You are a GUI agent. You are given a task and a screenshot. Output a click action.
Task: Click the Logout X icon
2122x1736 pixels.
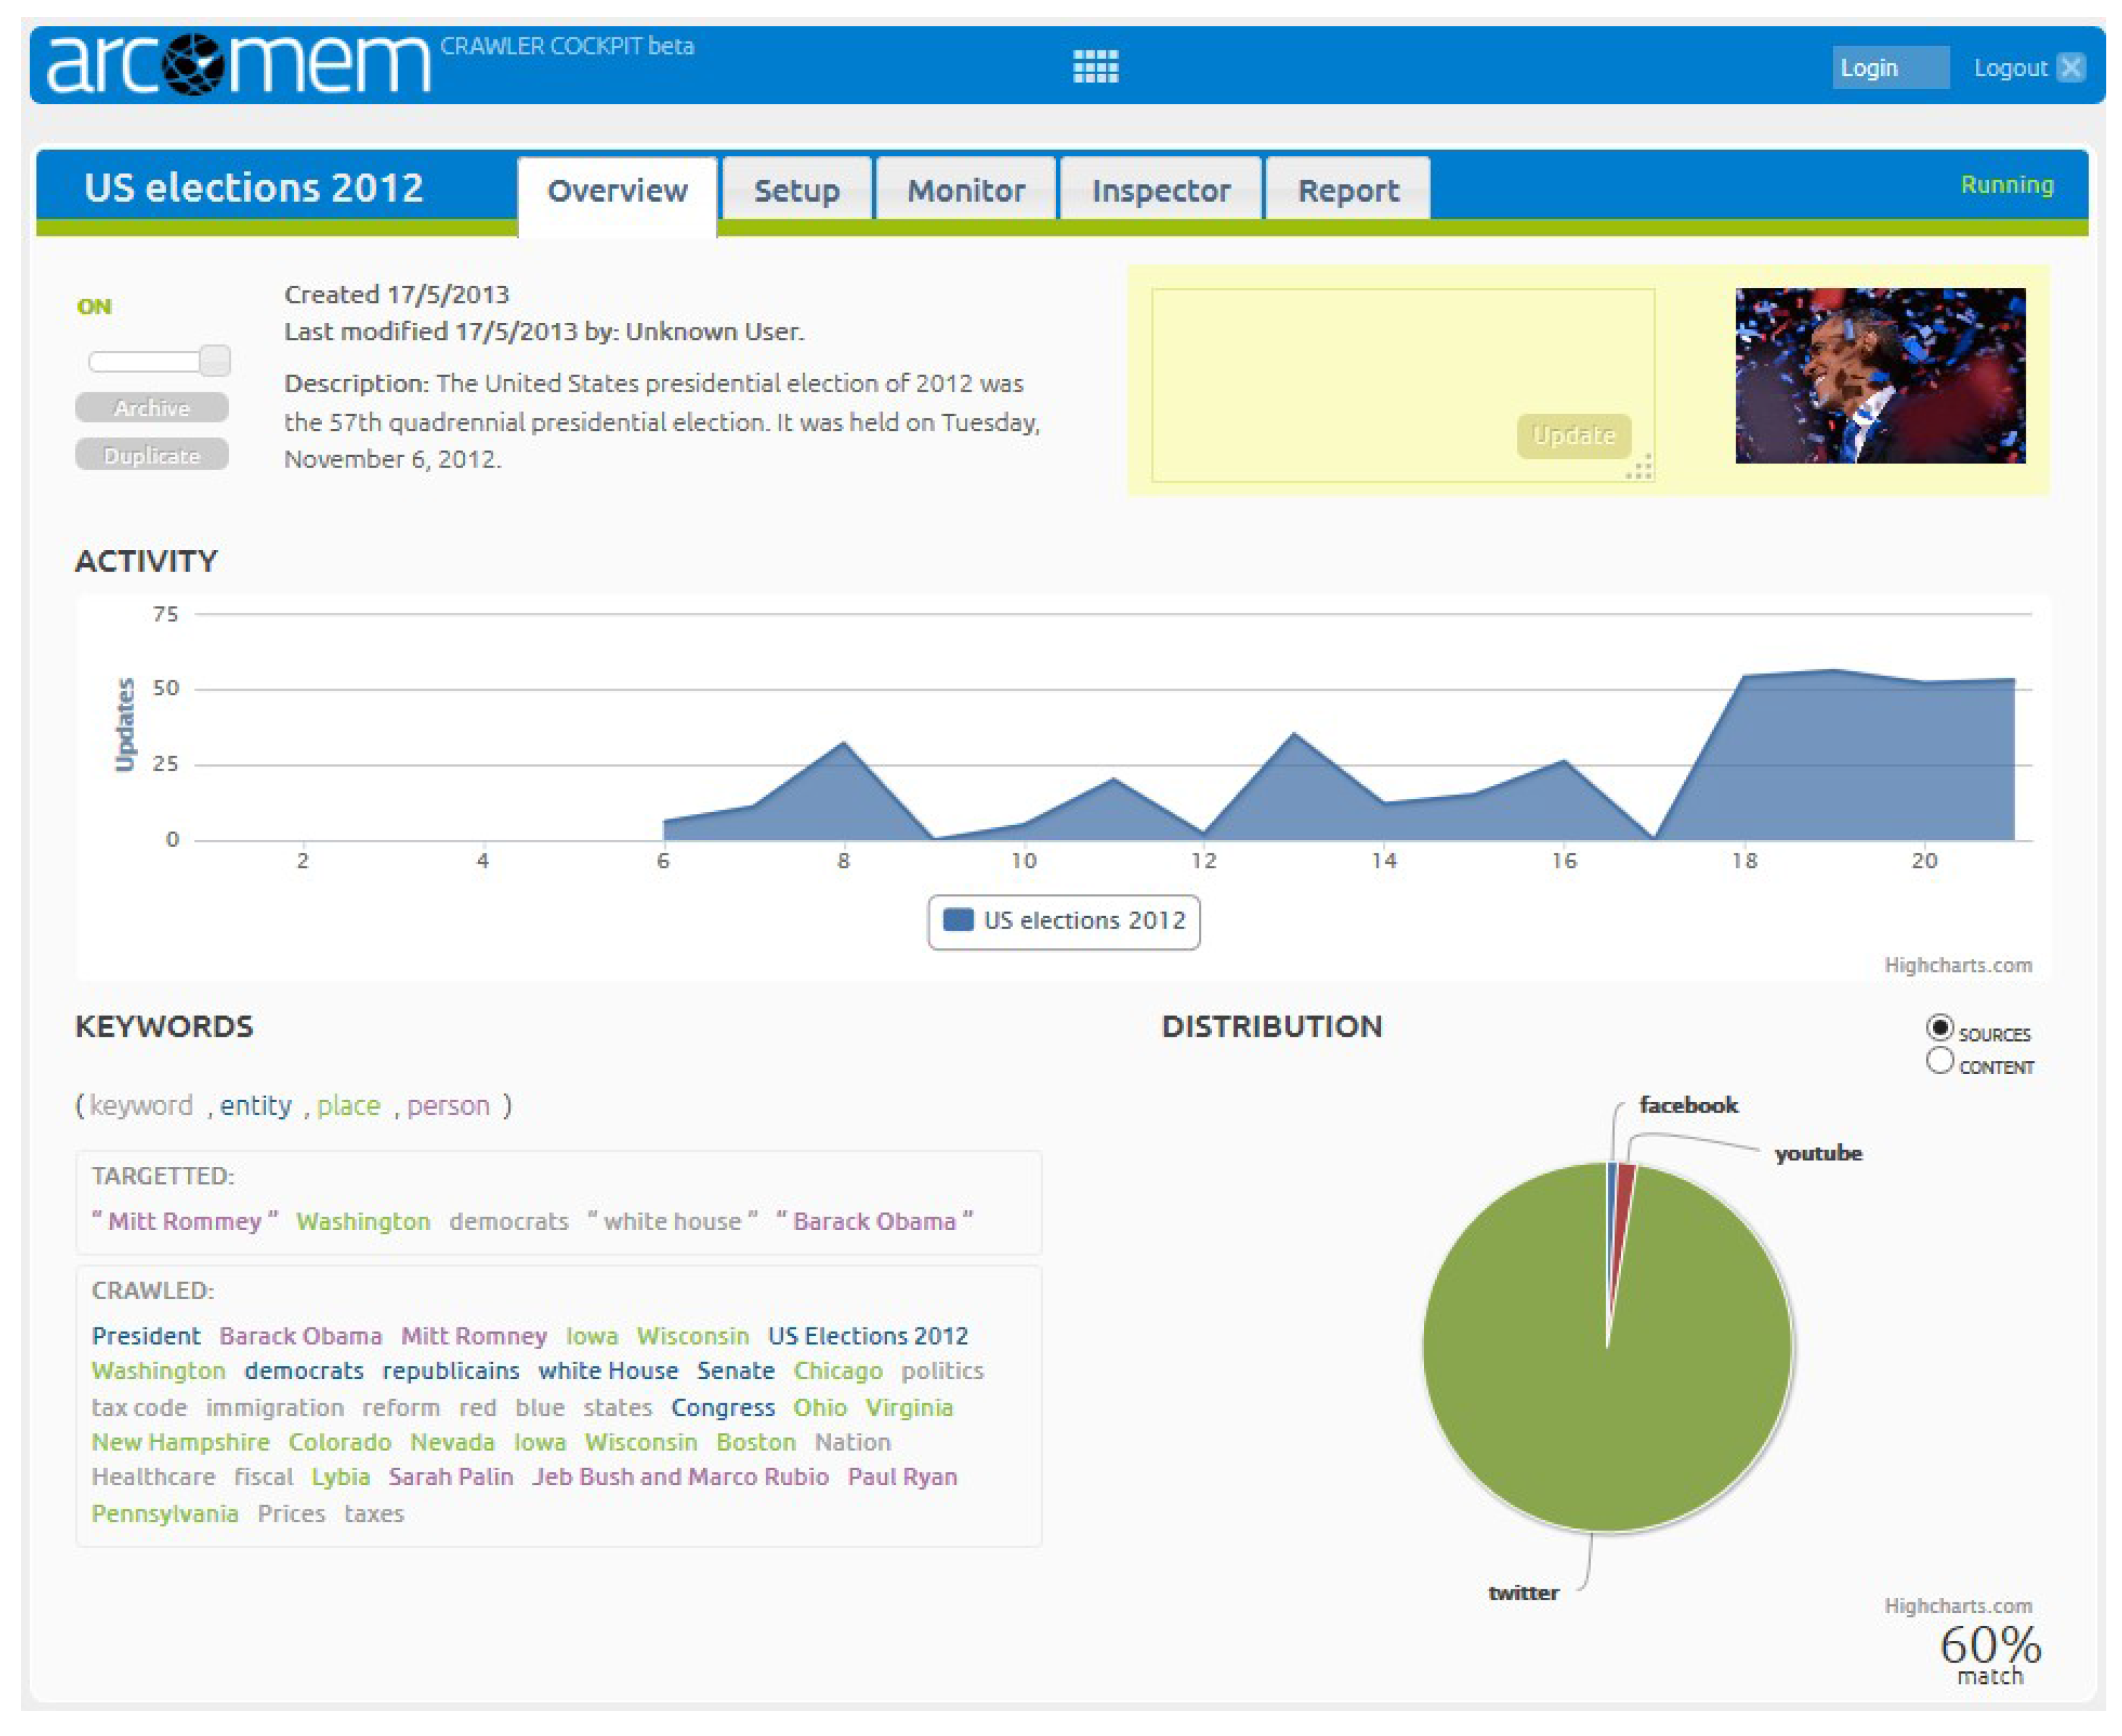pyautogui.click(x=2071, y=67)
